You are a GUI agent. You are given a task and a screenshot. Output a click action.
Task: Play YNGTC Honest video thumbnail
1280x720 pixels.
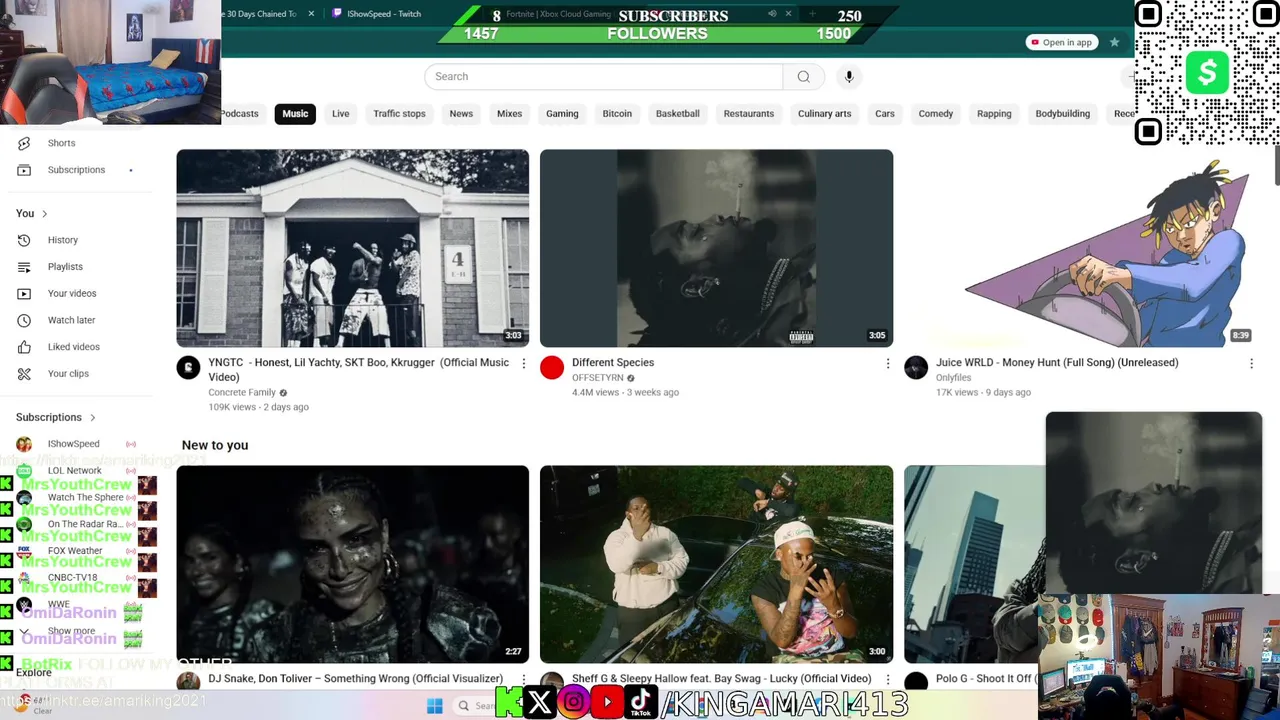click(x=353, y=248)
